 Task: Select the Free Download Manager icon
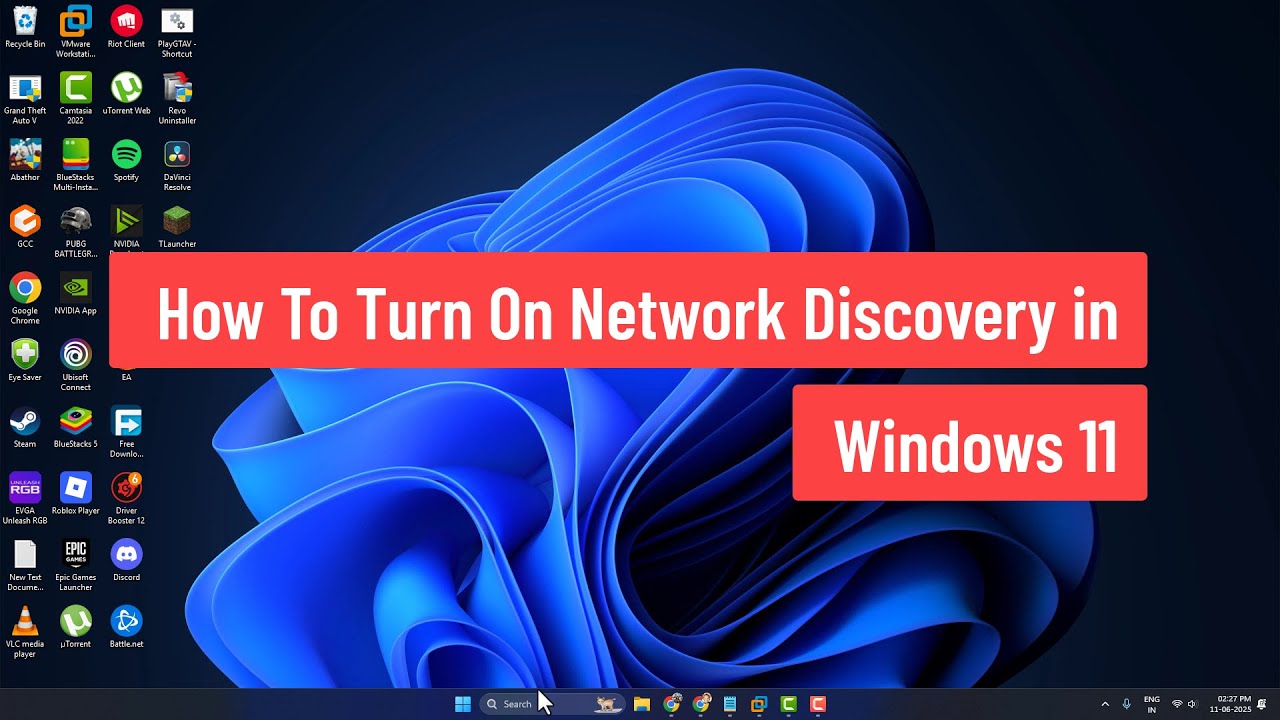(x=126, y=431)
